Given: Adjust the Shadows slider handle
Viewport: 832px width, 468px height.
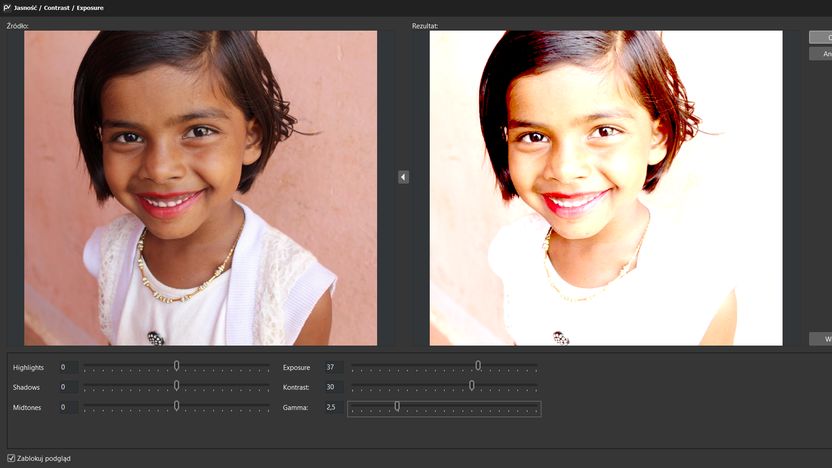Looking at the screenshot, I should (x=176, y=386).
